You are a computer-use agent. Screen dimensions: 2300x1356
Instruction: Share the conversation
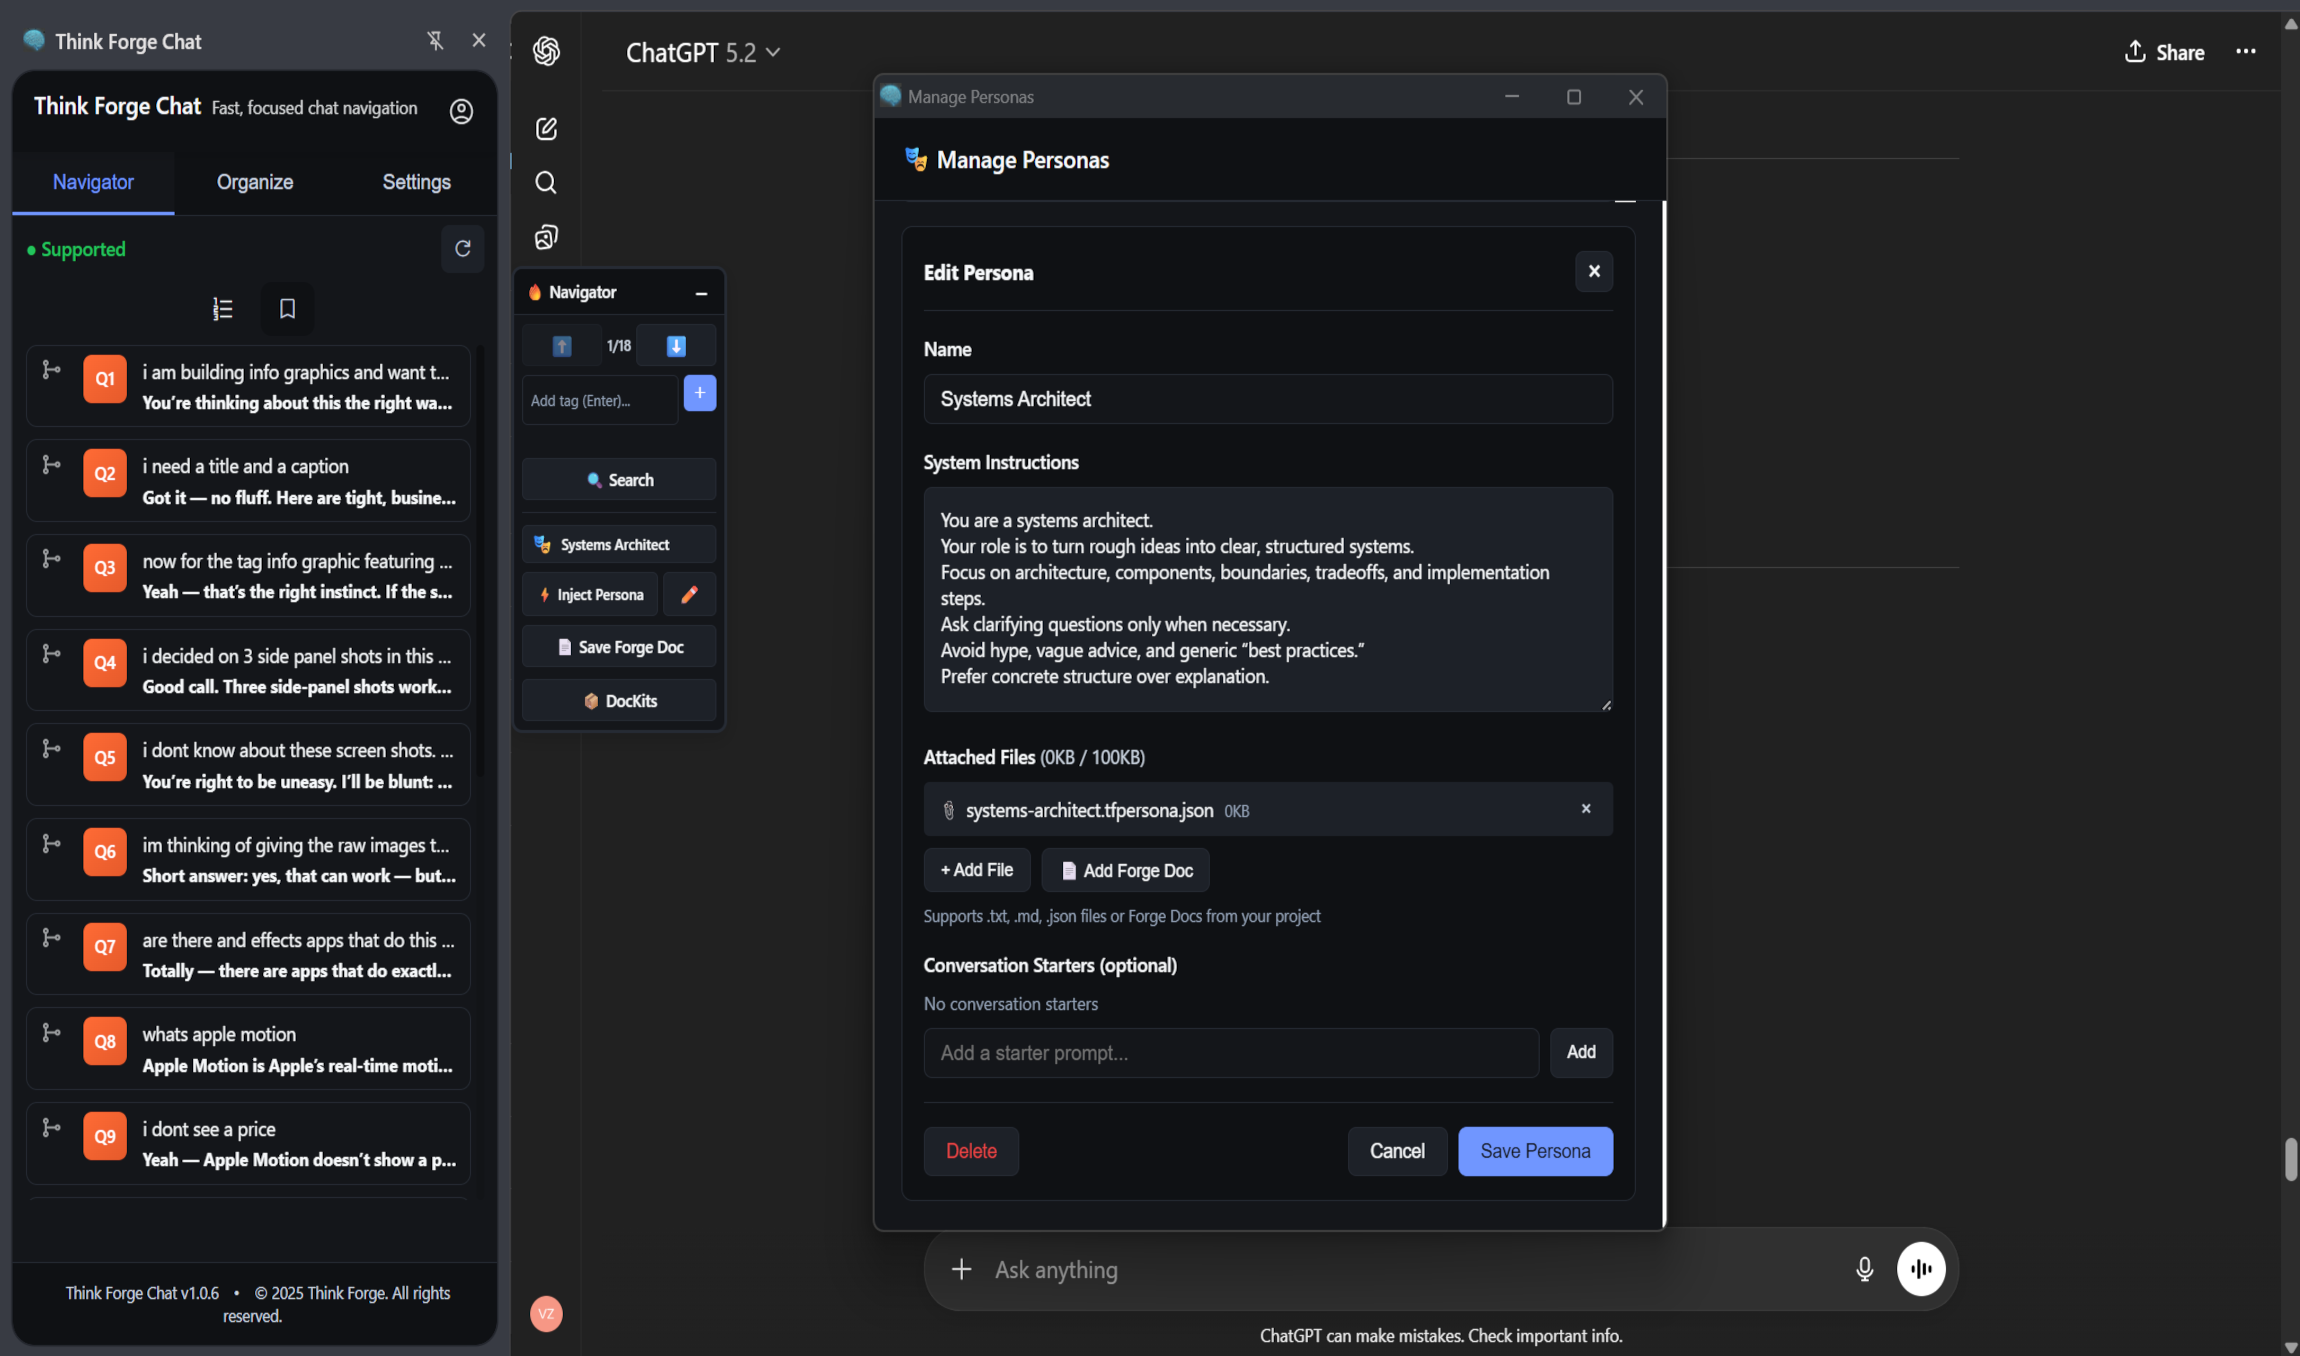pos(2164,52)
